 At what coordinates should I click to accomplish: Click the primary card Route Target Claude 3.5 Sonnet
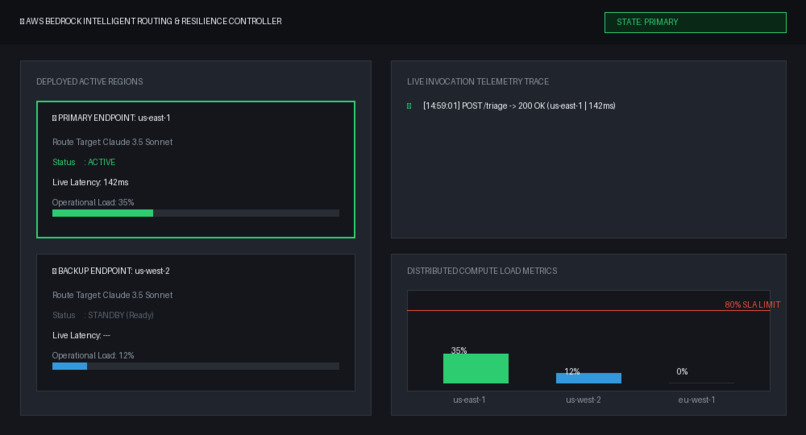[x=113, y=142]
